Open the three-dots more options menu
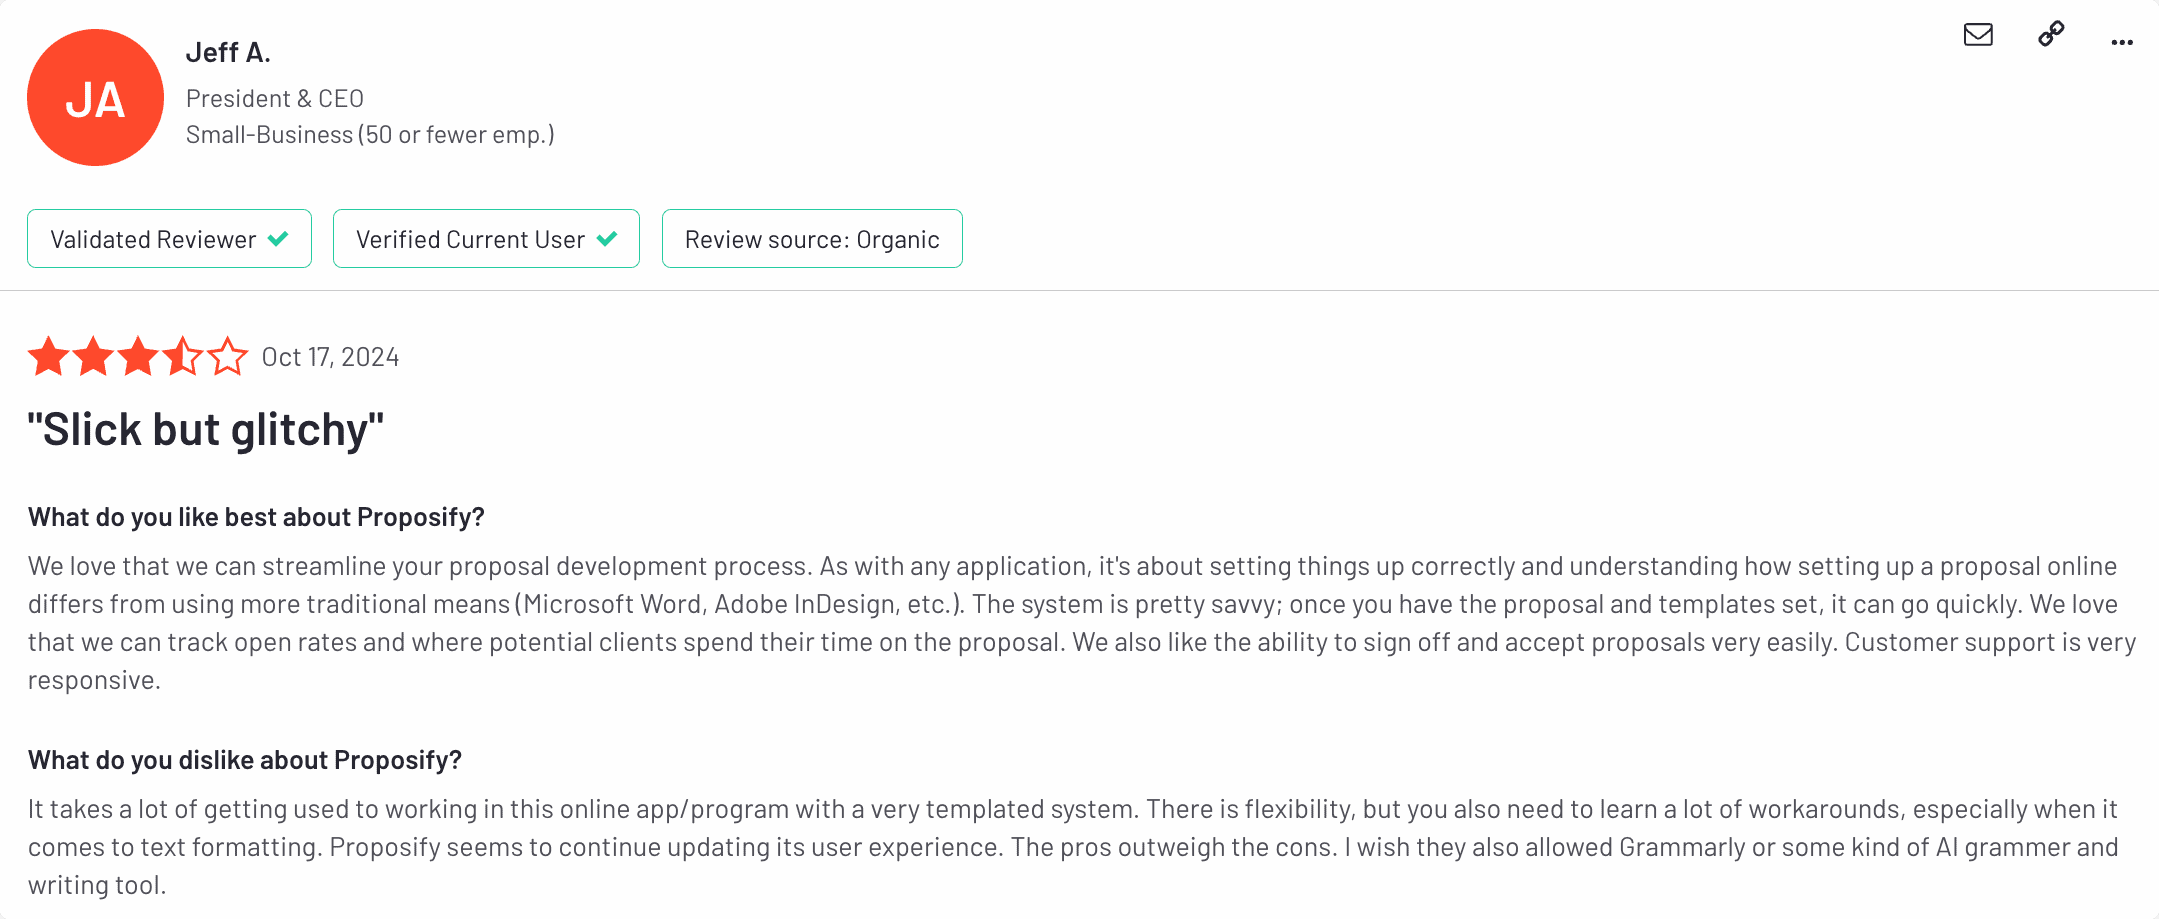2159x919 pixels. pyautogui.click(x=2122, y=42)
